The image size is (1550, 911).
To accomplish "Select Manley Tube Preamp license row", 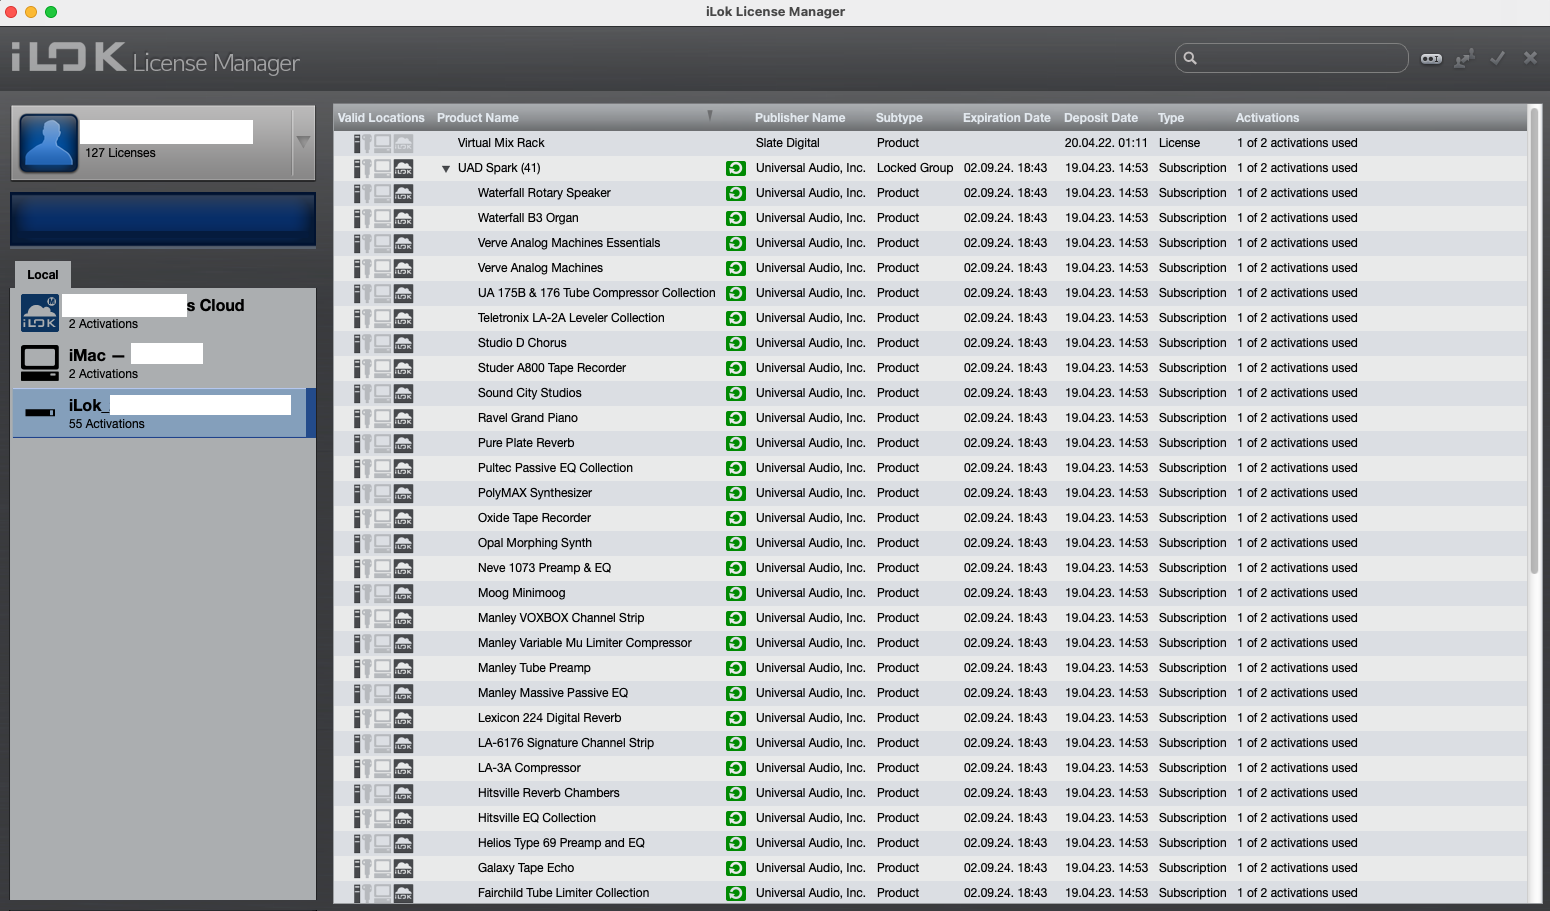I will 930,668.
